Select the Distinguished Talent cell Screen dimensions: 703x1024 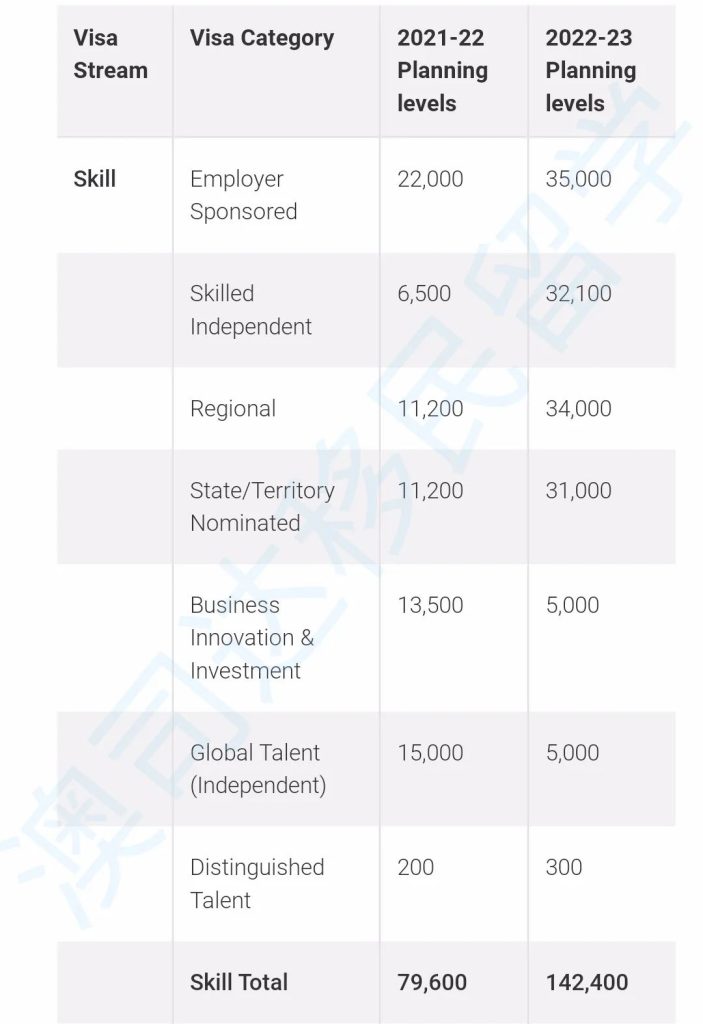pos(257,883)
